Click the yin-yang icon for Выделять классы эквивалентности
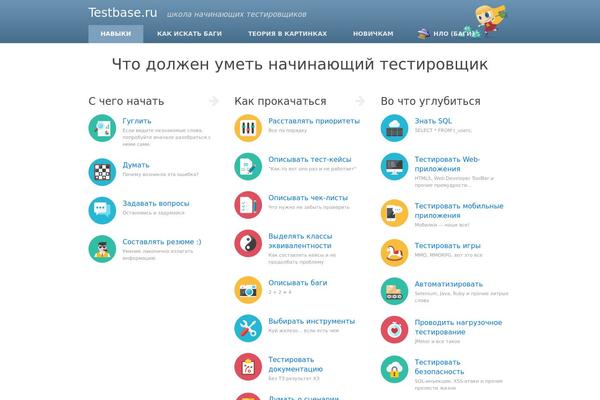The height and width of the screenshot is (400, 600). (248, 243)
